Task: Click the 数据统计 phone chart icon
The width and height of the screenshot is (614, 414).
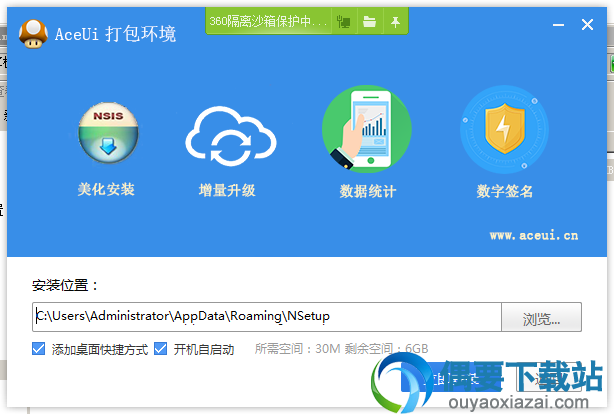Action: click(x=367, y=129)
